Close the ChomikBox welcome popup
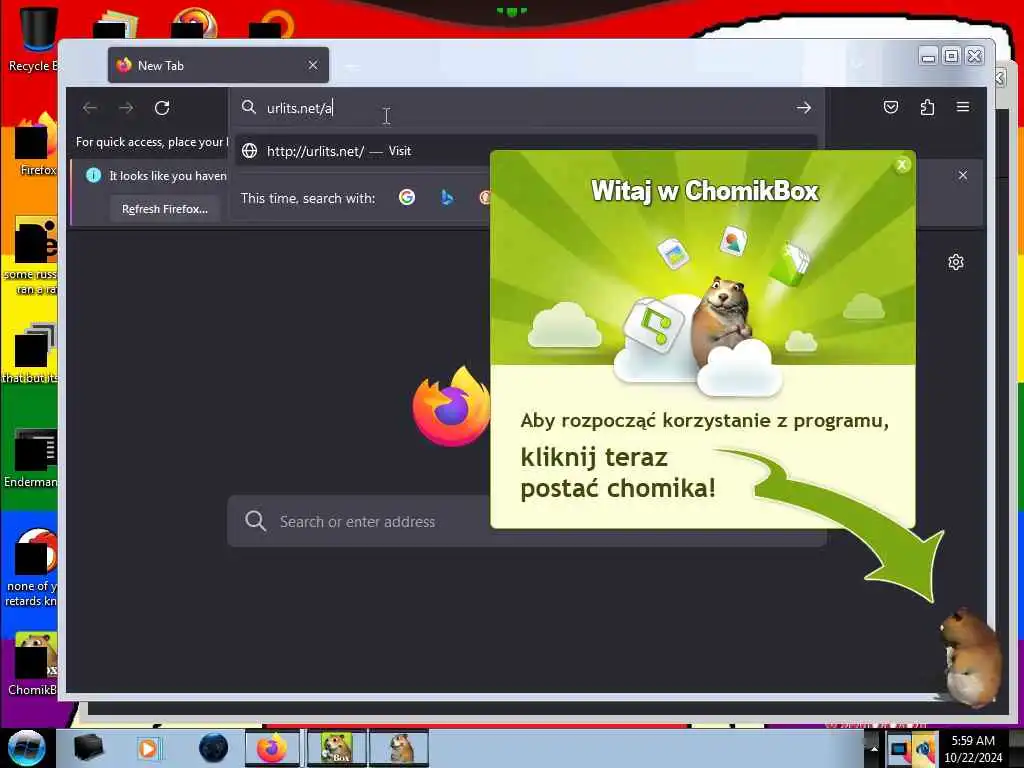Screen dimensions: 1024x768 click(x=902, y=165)
